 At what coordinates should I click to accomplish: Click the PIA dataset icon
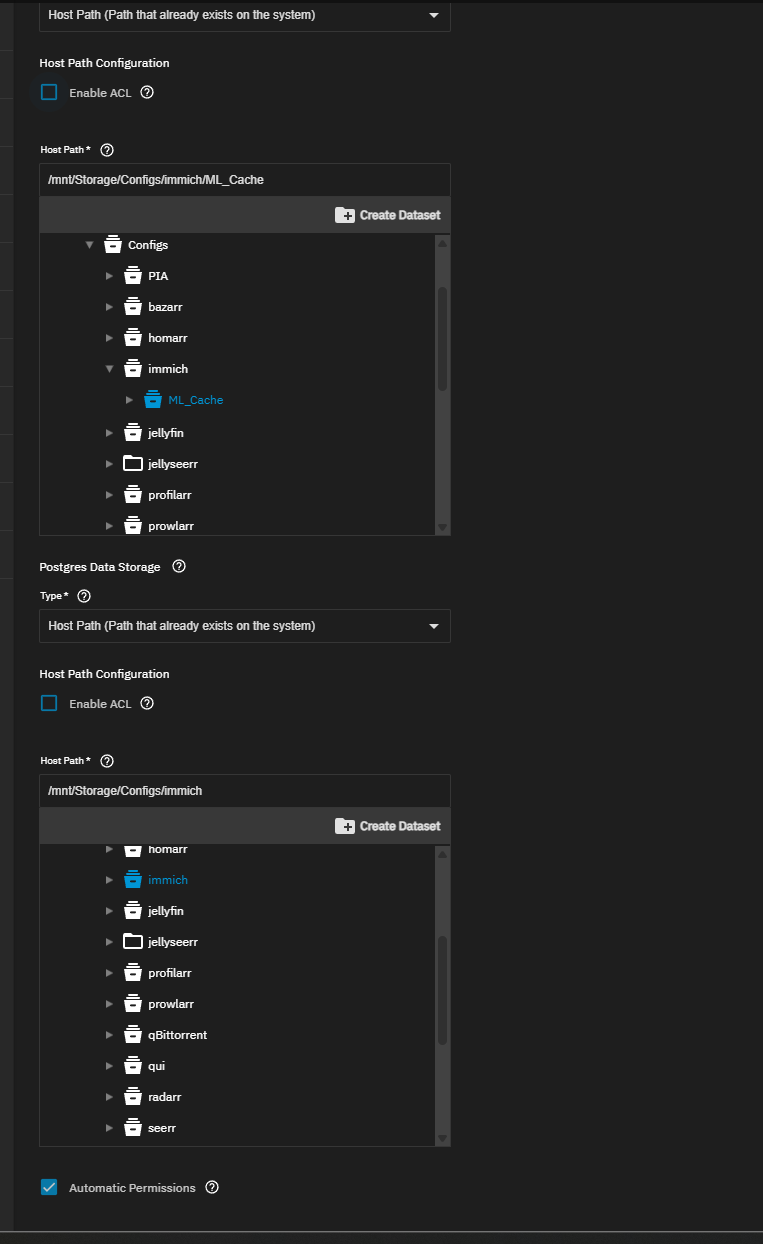click(x=133, y=275)
